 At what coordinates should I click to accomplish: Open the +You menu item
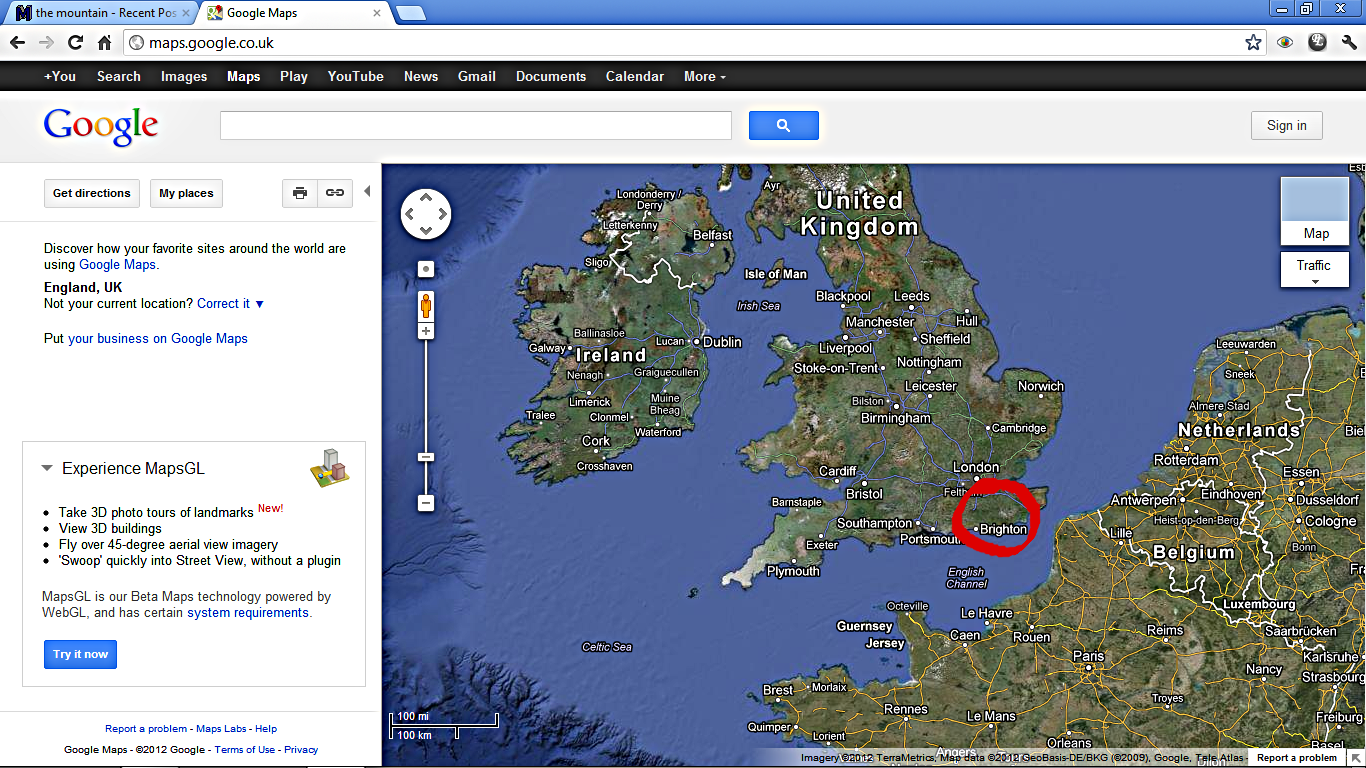pyautogui.click(x=60, y=76)
